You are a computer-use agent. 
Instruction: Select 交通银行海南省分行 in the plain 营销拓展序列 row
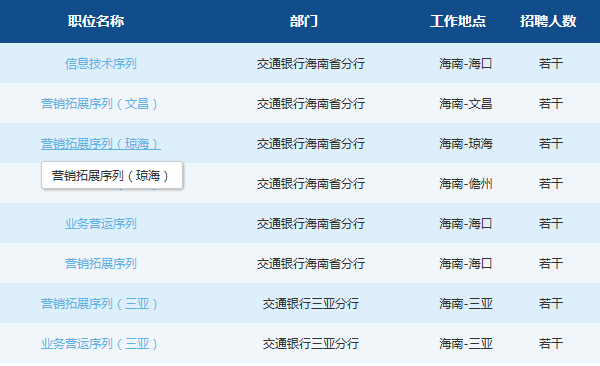pos(311,264)
